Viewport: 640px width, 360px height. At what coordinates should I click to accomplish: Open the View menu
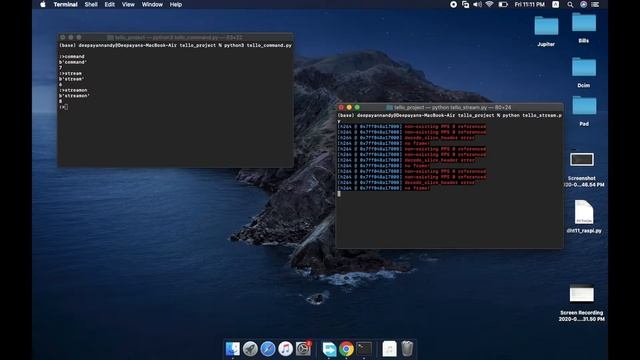tap(128, 4)
